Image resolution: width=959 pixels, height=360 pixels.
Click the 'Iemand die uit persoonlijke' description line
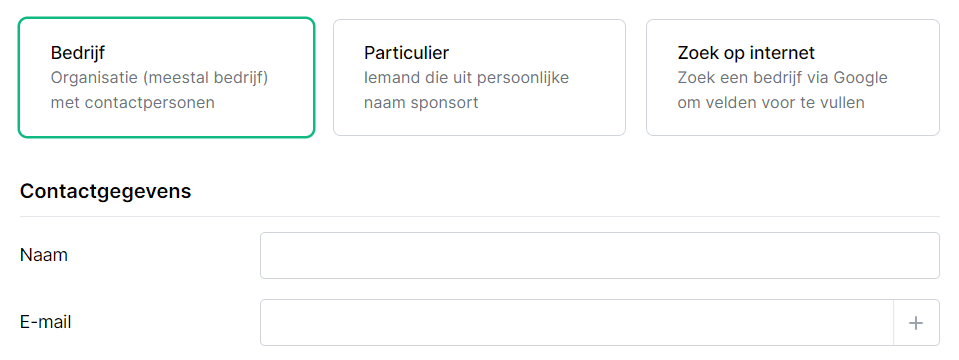point(467,78)
